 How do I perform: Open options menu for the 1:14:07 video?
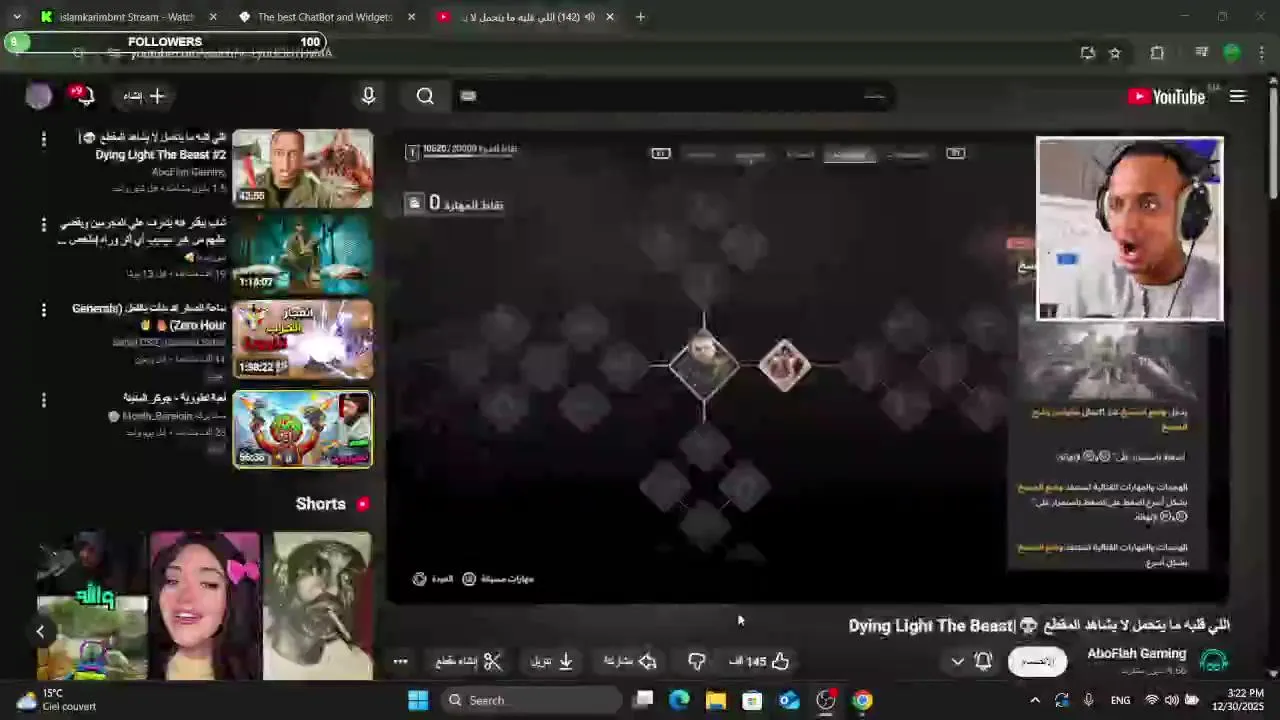(x=43, y=225)
